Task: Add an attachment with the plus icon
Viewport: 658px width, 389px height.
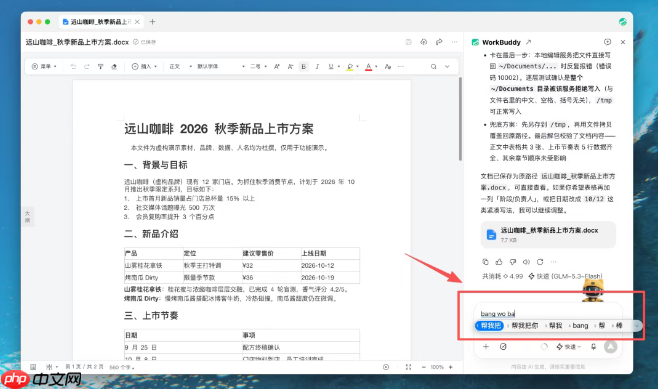Action: (x=486, y=347)
